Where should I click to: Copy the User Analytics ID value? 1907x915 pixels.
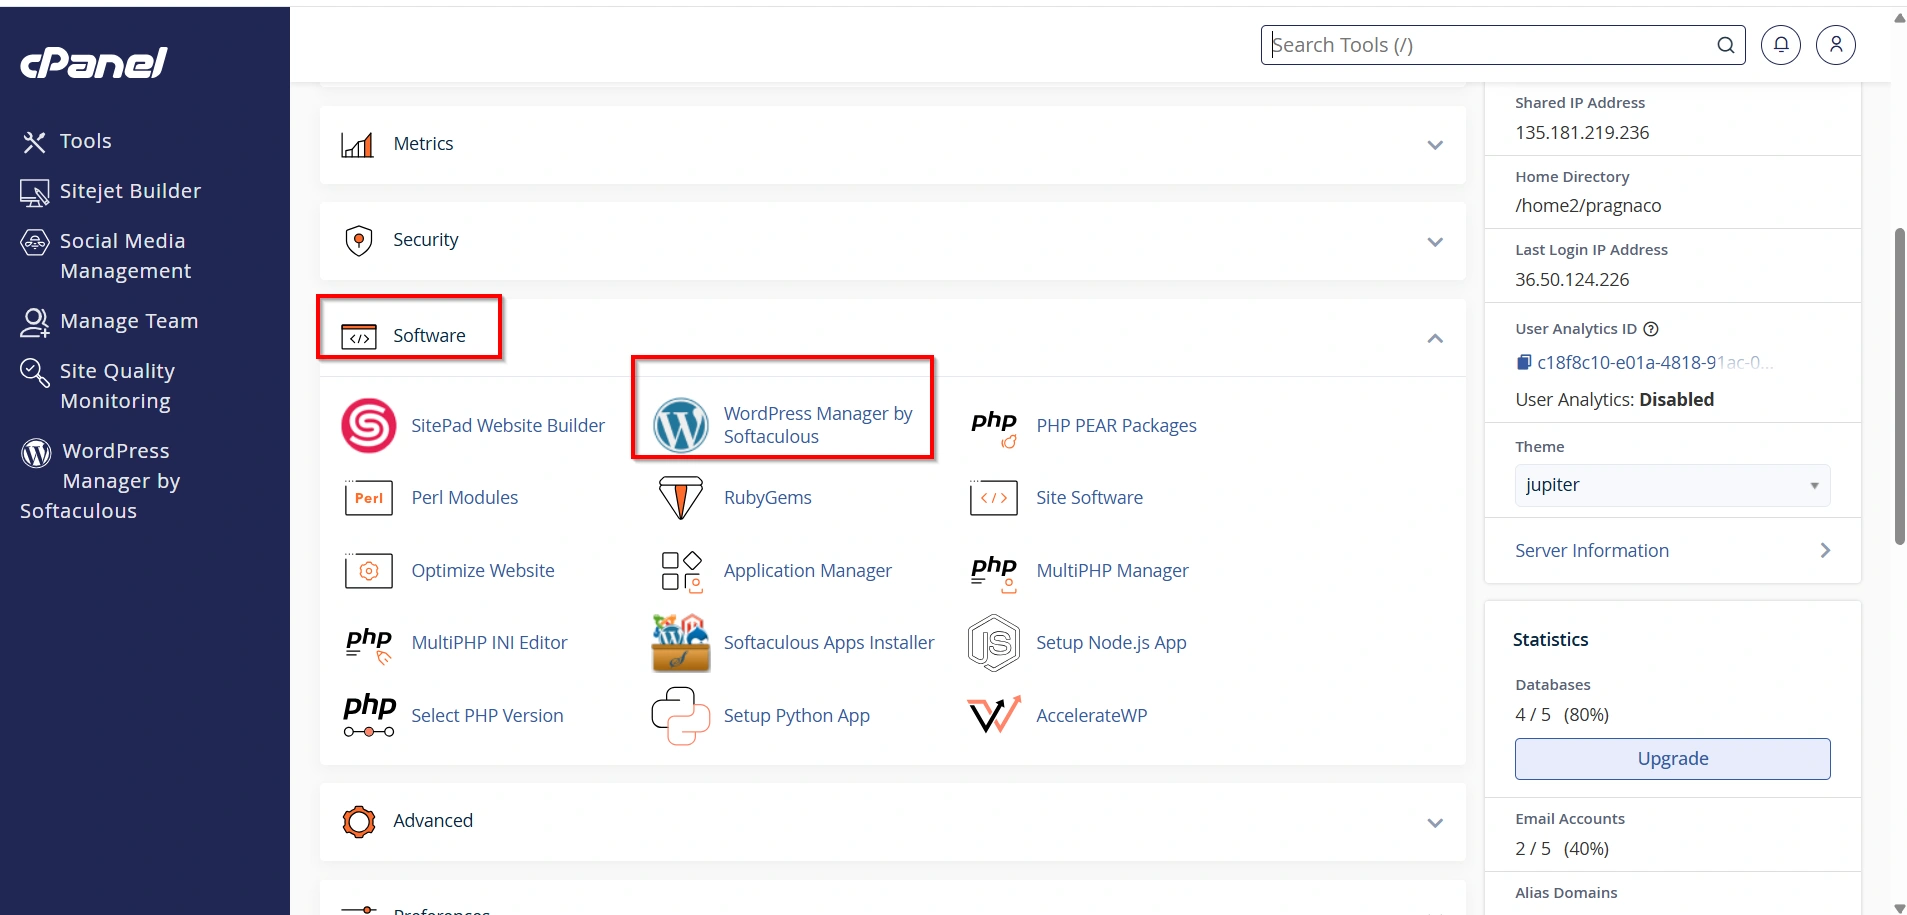[x=1523, y=362]
